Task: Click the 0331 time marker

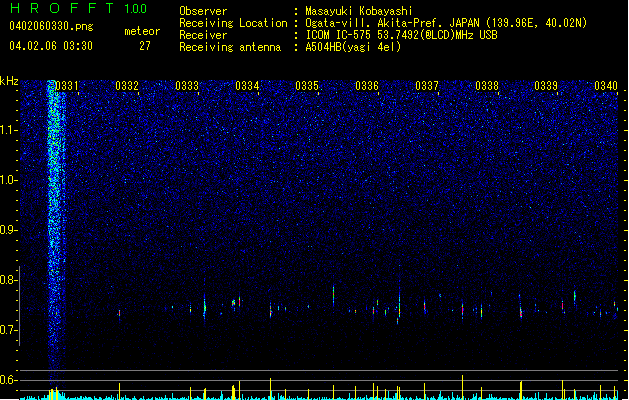Action: coord(67,86)
